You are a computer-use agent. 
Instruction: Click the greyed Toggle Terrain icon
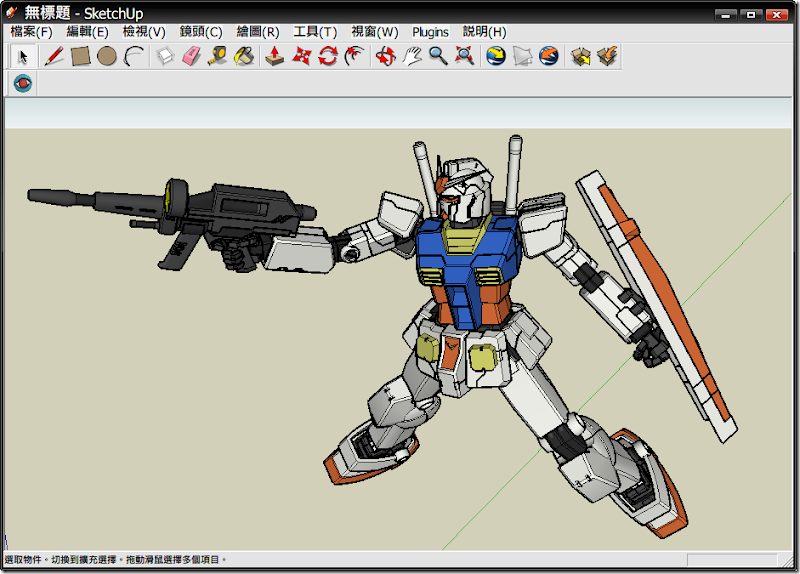[522, 56]
